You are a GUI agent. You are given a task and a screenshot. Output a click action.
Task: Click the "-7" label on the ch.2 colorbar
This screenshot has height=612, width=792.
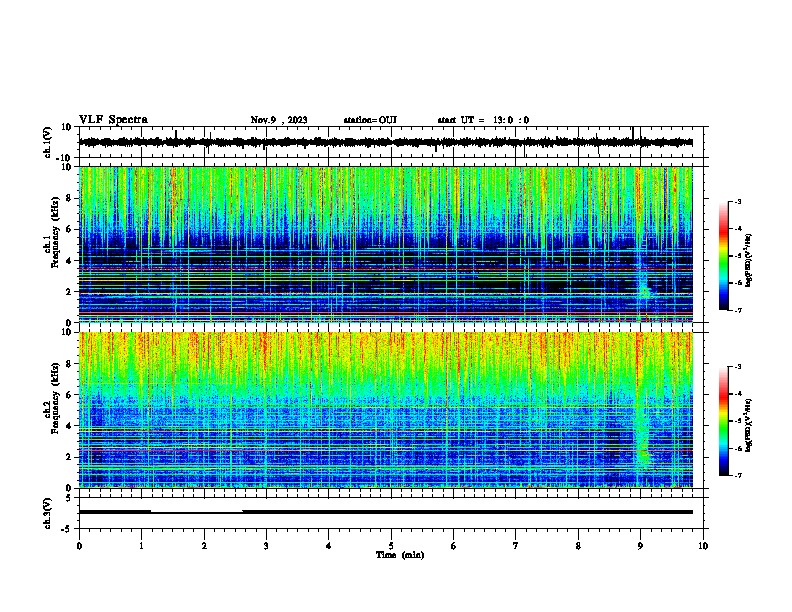[738, 476]
